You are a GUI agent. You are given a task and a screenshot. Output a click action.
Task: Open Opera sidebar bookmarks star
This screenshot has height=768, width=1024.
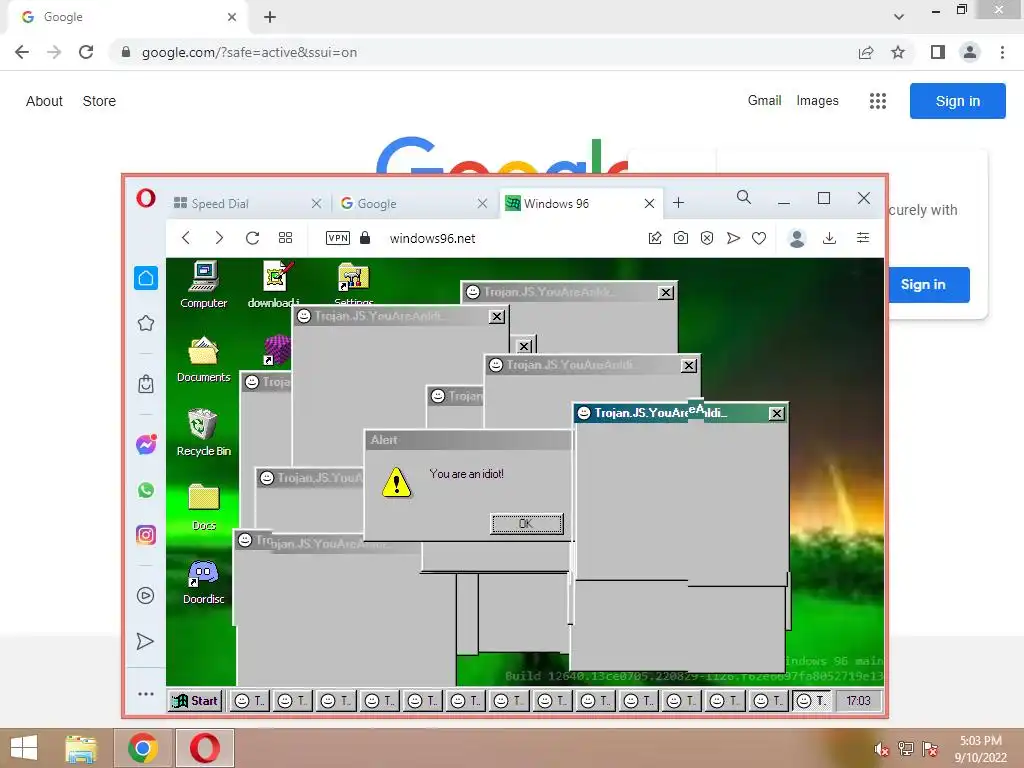click(146, 323)
